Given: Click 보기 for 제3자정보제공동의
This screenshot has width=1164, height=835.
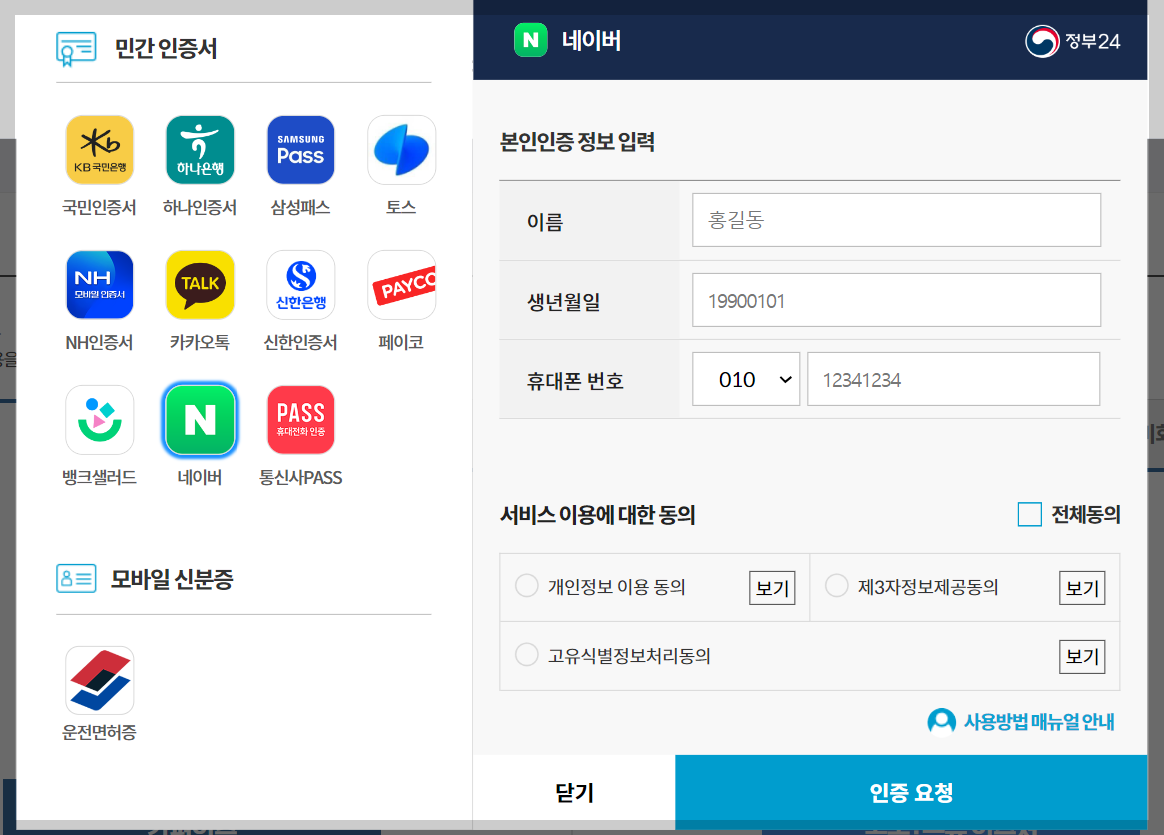Looking at the screenshot, I should (x=1082, y=588).
